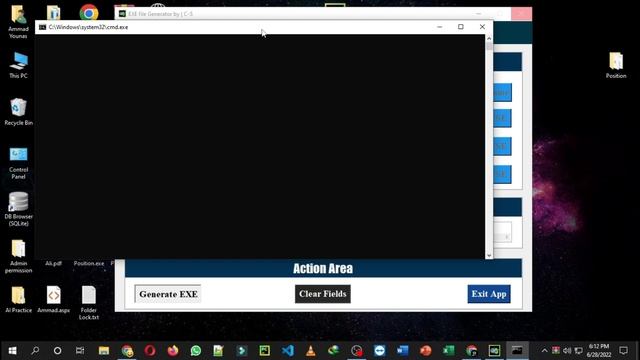Open Chrome icon next to Excel
This screenshot has height=360, width=640.
point(471,351)
